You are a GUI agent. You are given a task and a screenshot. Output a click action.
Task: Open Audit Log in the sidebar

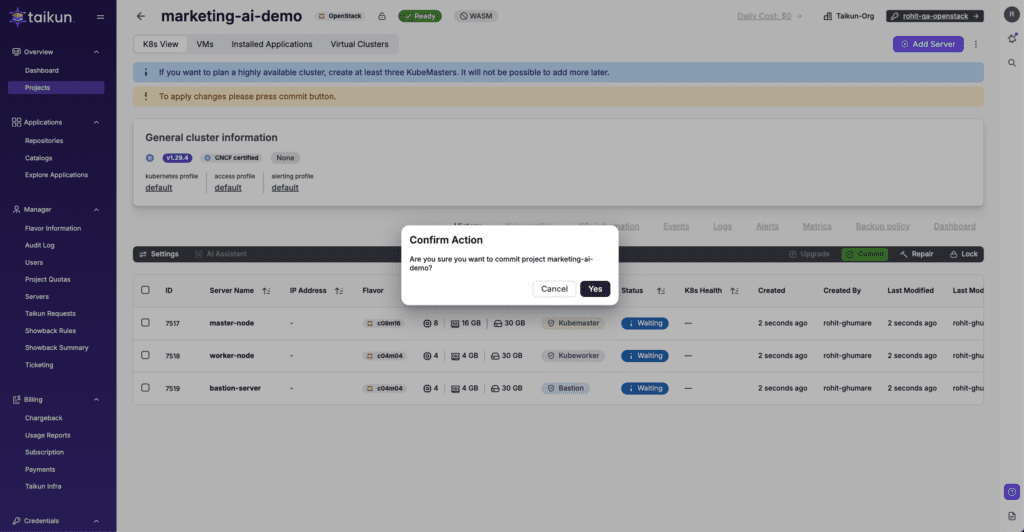40,245
